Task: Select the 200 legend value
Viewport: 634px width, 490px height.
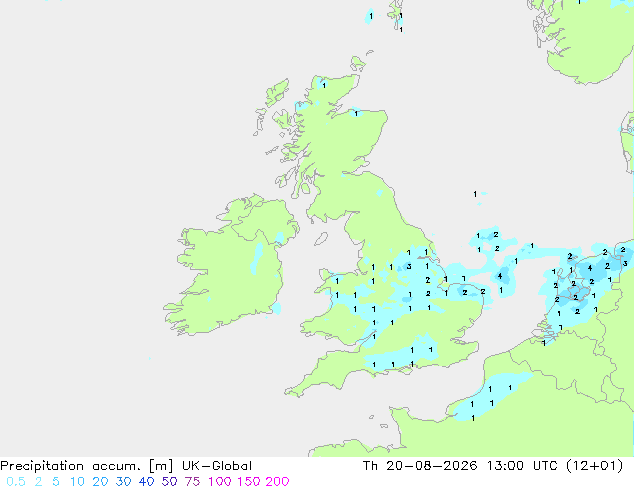Action: 277,482
